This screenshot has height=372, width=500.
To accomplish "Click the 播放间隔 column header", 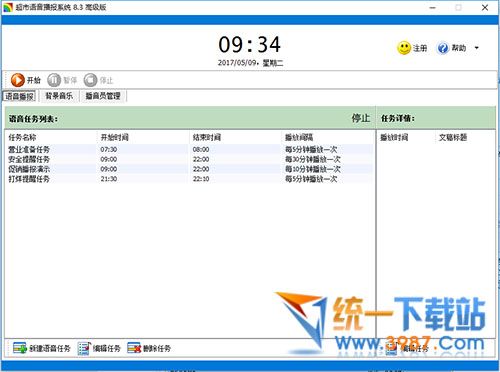I will point(299,137).
